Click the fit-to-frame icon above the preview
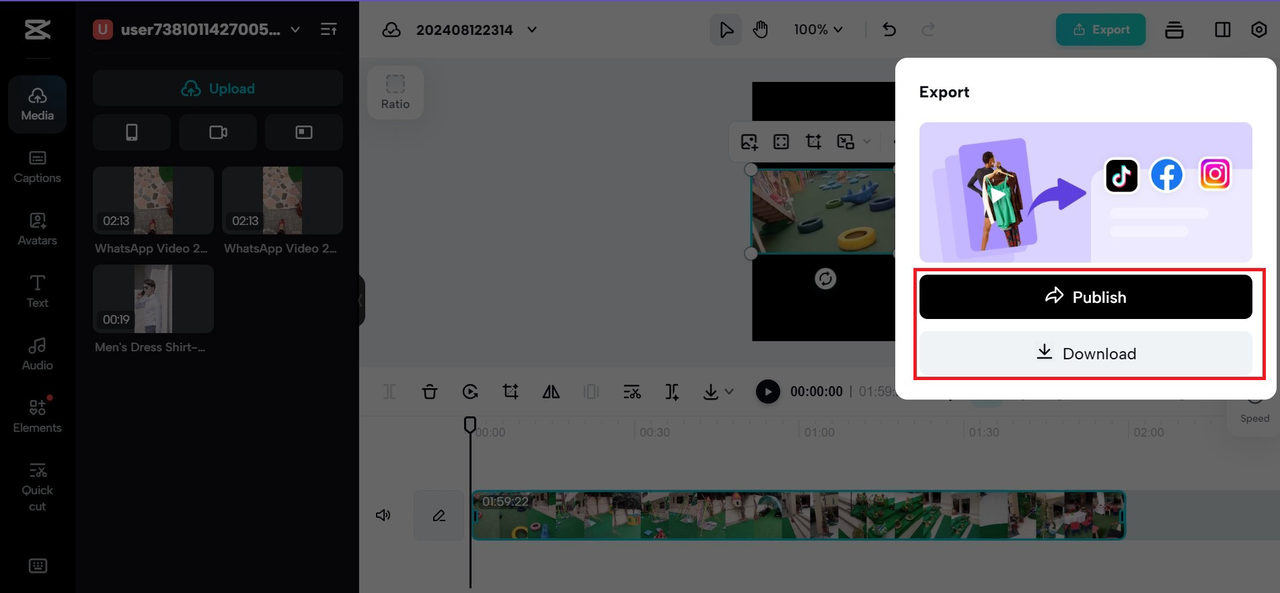 781,142
